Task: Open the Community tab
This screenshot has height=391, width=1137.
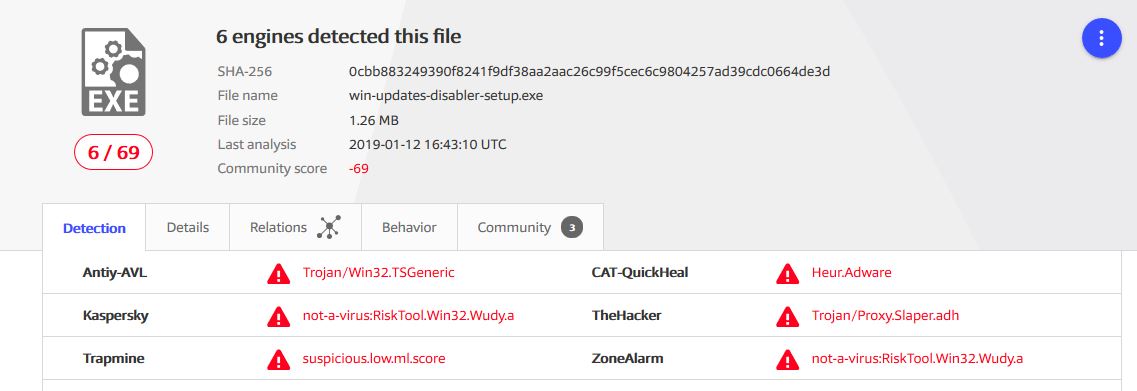Action: [530, 227]
